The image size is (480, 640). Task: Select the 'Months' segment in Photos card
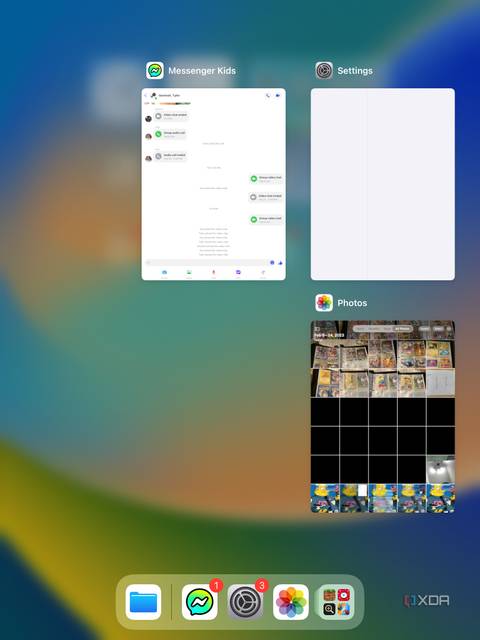click(373, 329)
